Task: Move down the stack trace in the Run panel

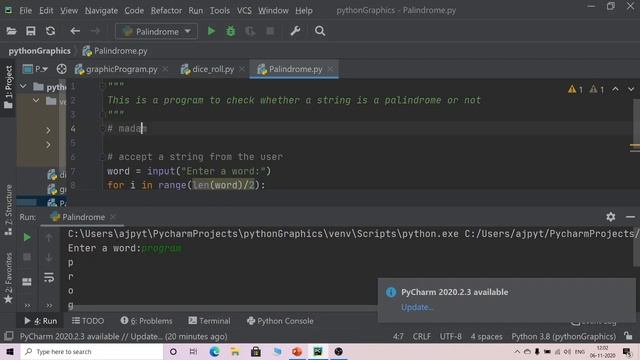Action: 49,257
